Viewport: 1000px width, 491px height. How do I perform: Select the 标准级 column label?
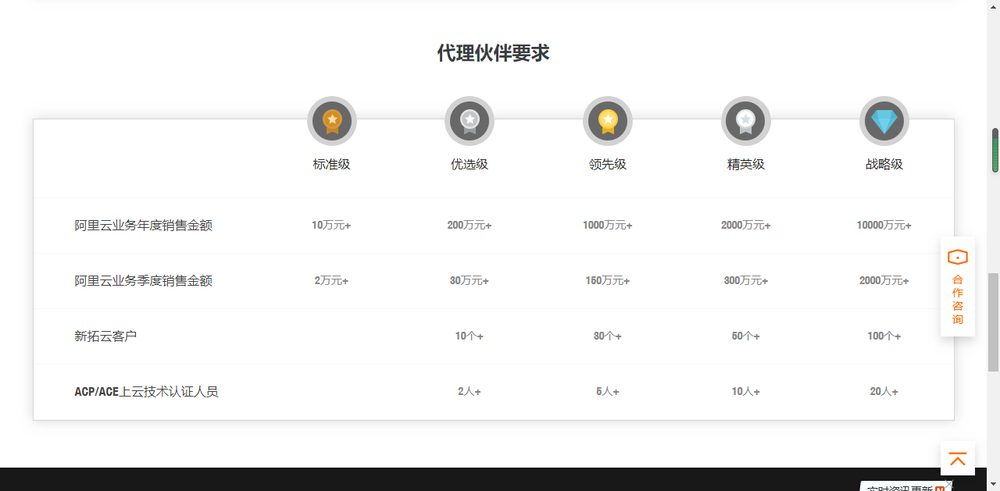click(x=332, y=165)
